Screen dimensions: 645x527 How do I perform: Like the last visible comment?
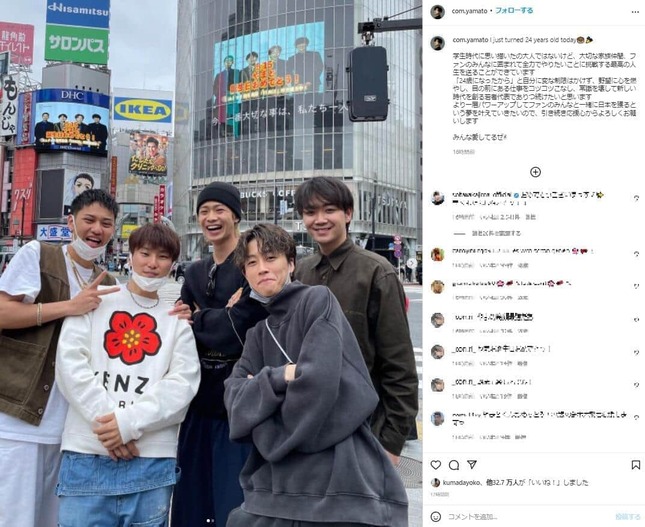coord(636,419)
